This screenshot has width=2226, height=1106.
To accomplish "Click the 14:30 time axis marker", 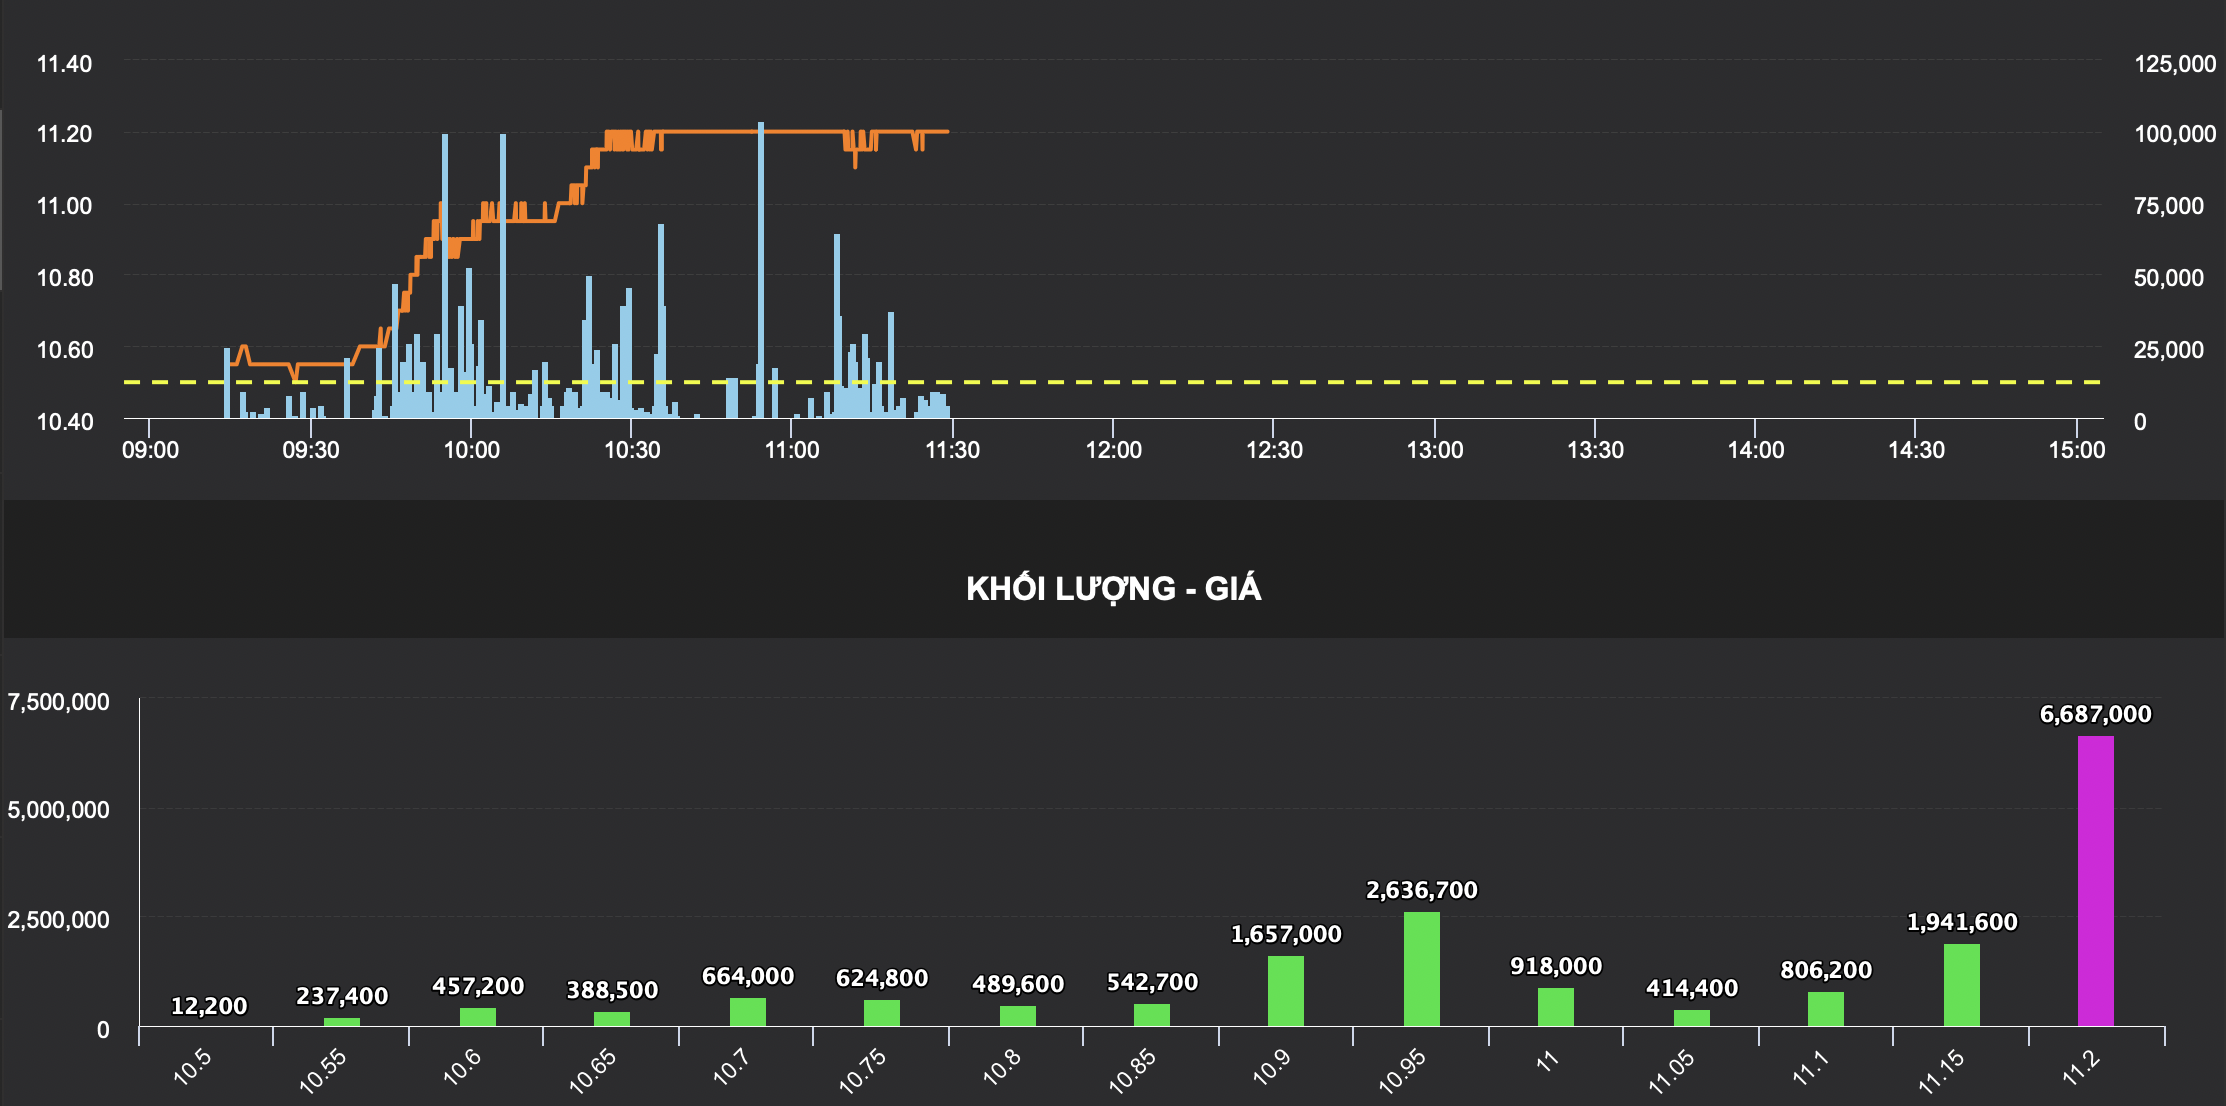I will click(1916, 450).
